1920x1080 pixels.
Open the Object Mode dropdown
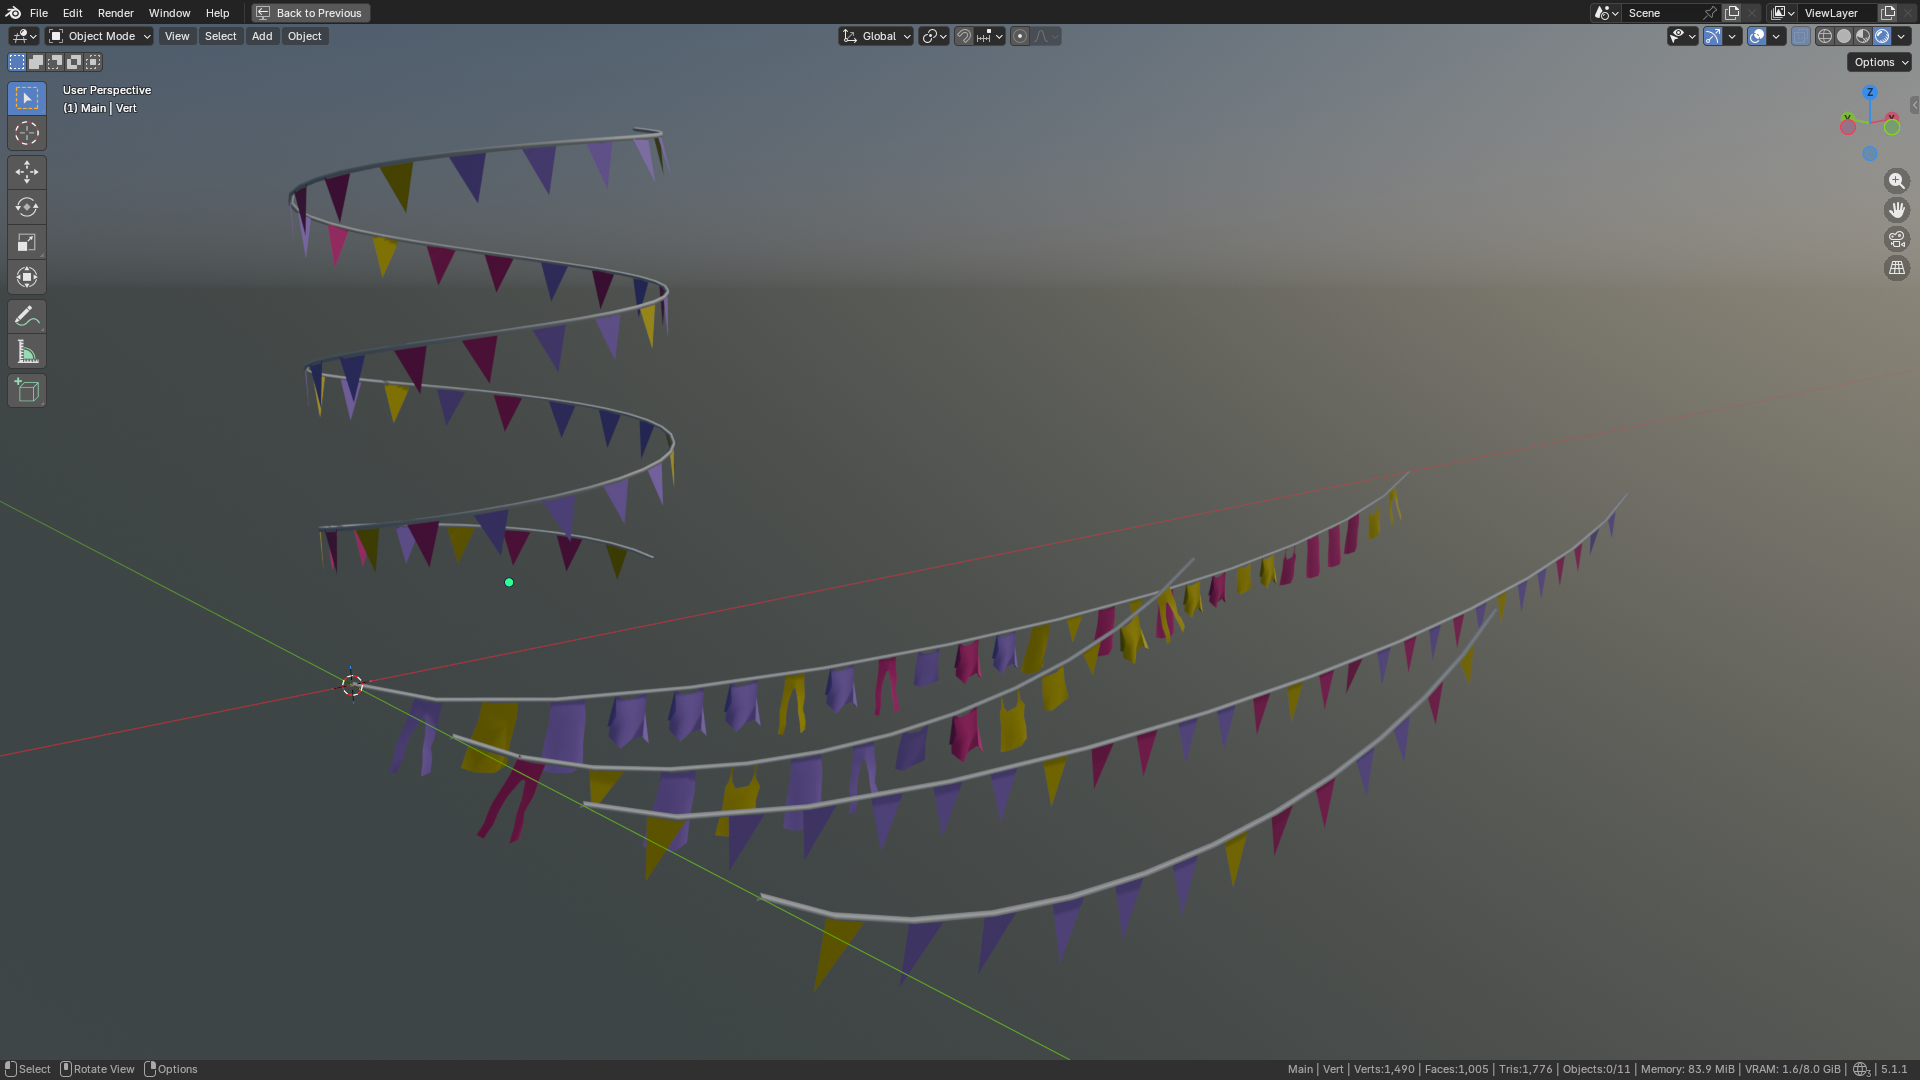pos(100,36)
